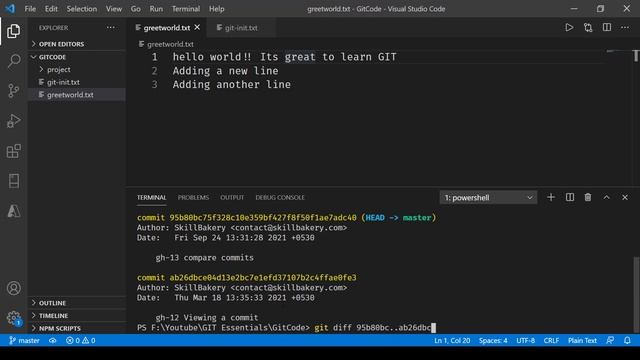Split the editor to the right
640x360 pixels.
(607, 27)
